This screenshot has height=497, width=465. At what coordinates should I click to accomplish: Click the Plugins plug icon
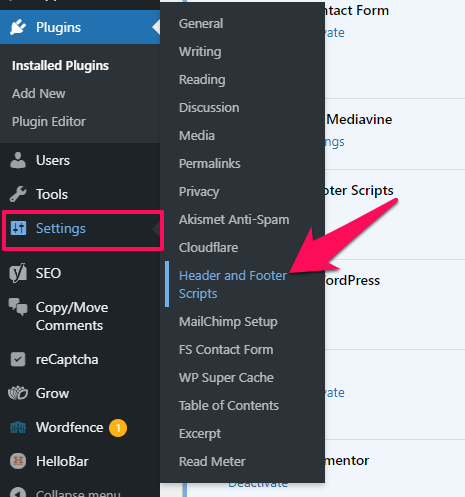[18, 27]
